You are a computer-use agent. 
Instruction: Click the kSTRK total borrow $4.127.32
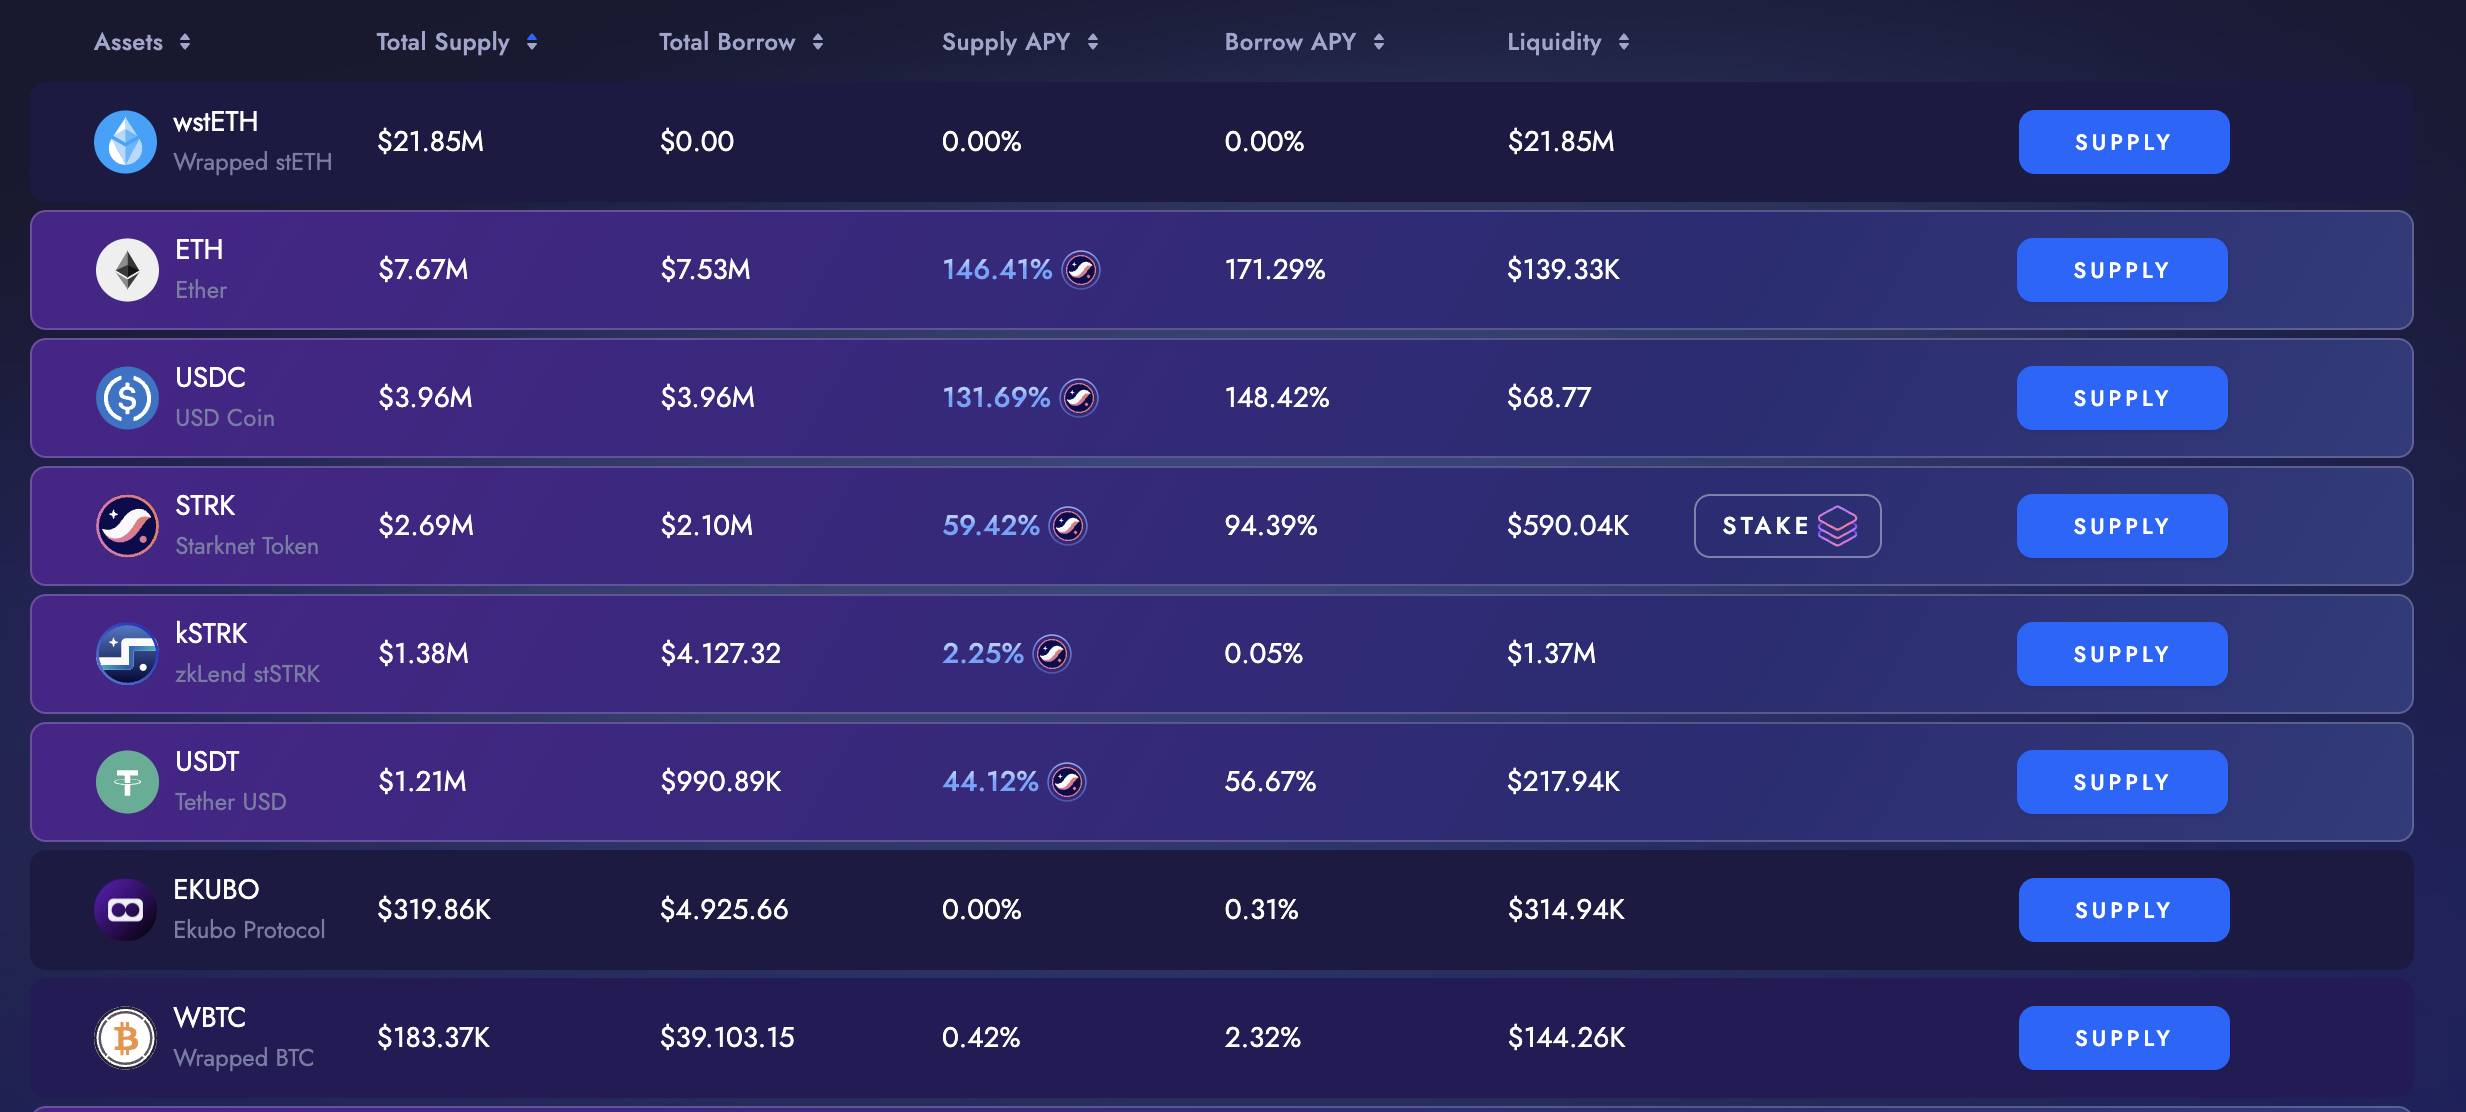(720, 654)
